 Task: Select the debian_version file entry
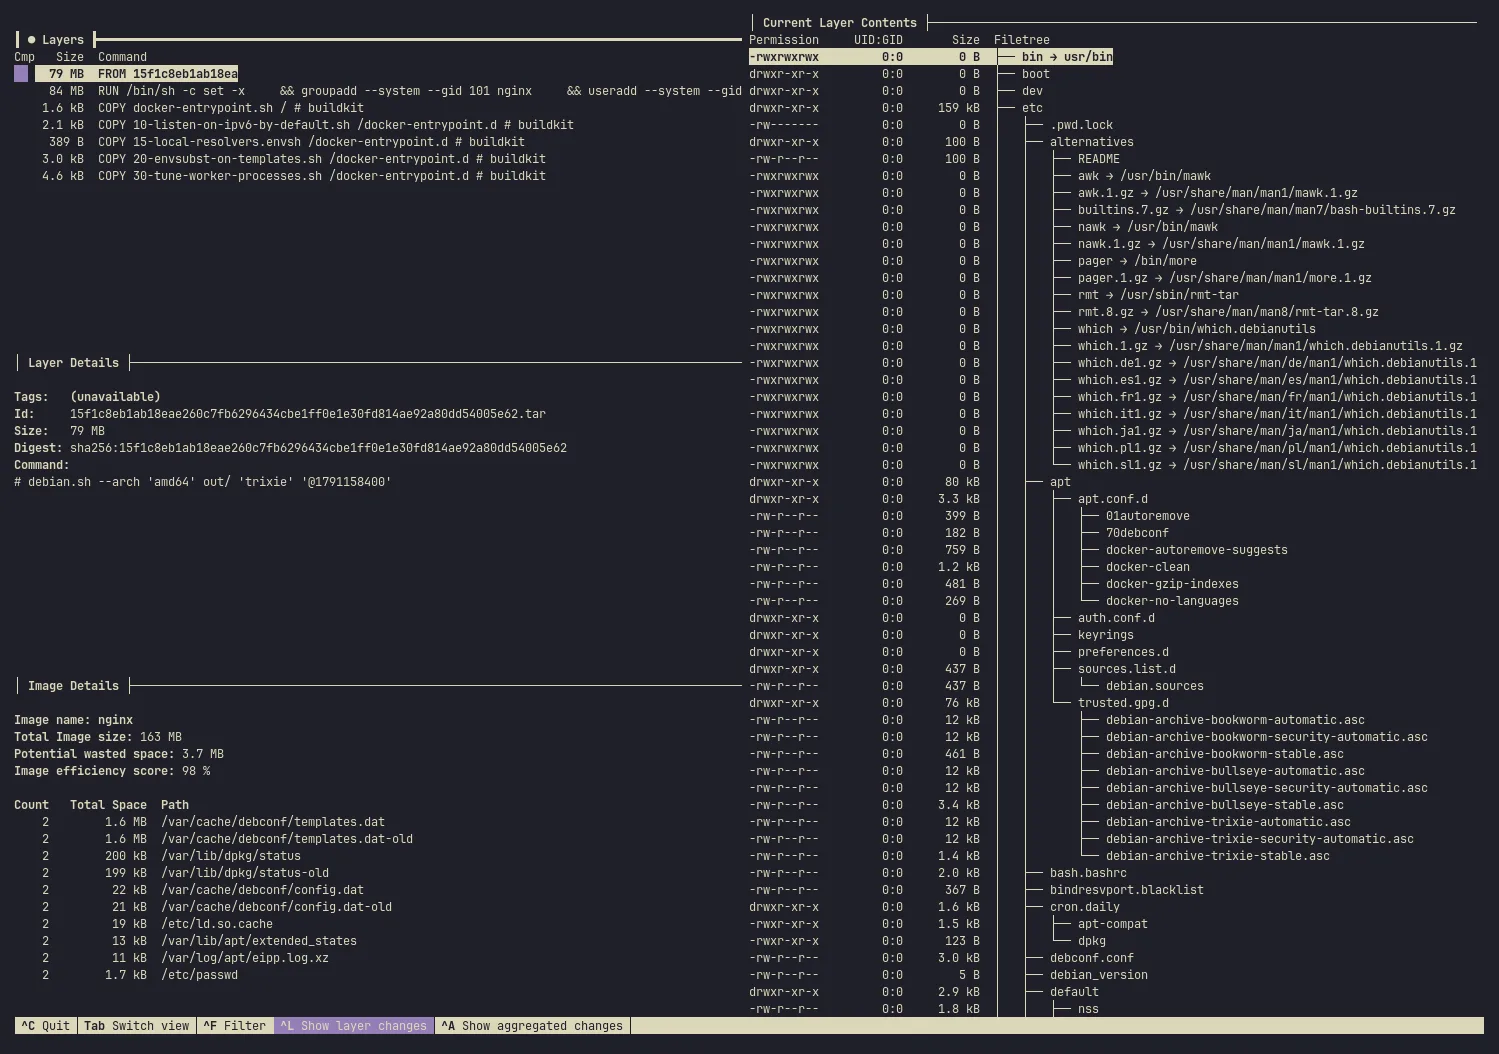coord(1099,975)
